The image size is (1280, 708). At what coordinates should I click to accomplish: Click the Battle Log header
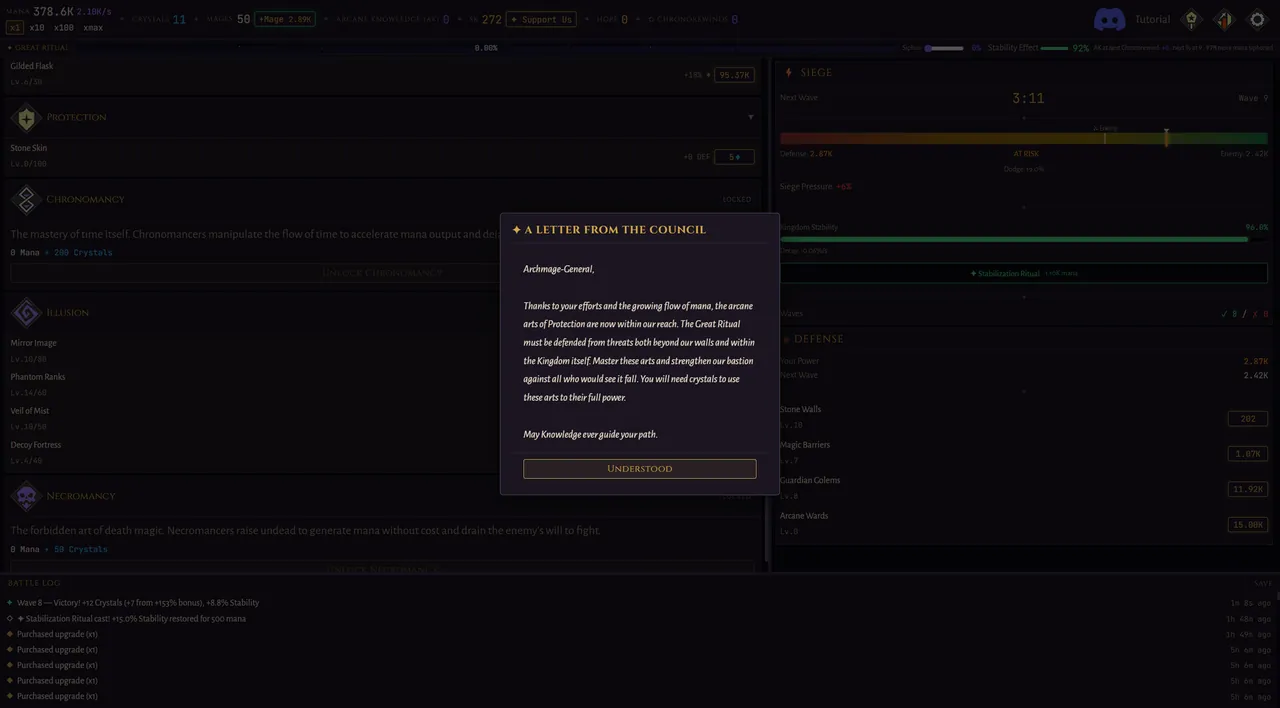(x=33, y=582)
